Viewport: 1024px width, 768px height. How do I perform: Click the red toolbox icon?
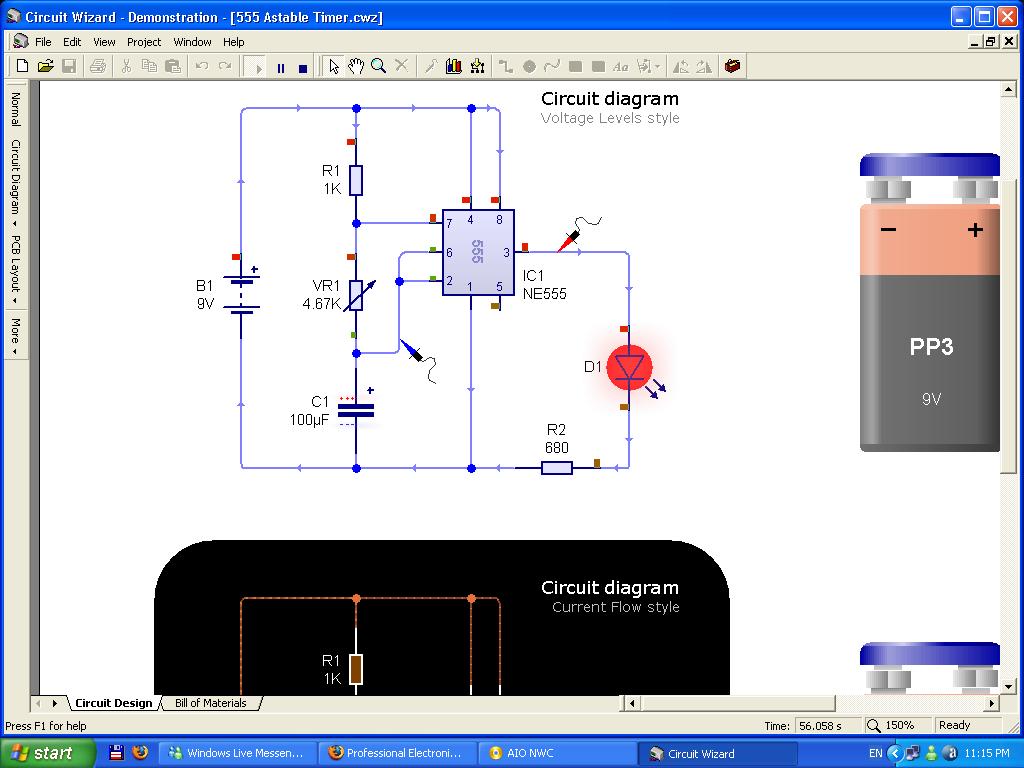[x=733, y=66]
